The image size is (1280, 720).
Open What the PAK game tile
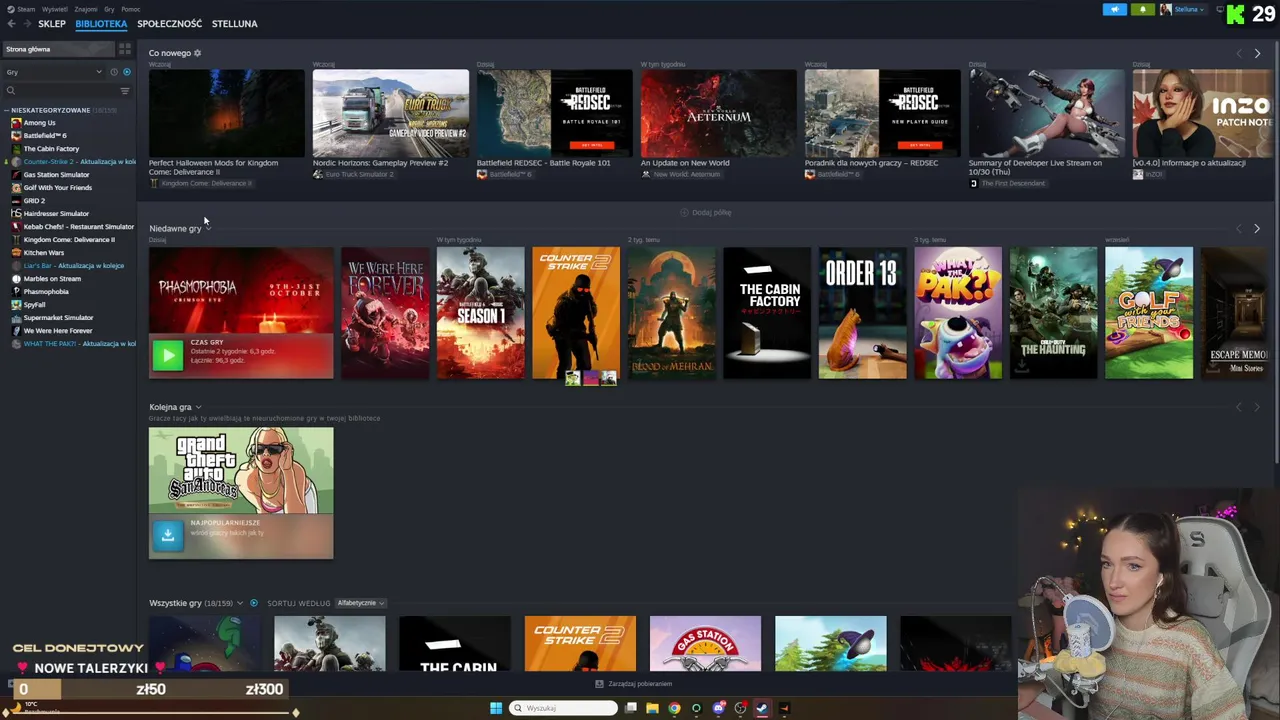coord(958,313)
